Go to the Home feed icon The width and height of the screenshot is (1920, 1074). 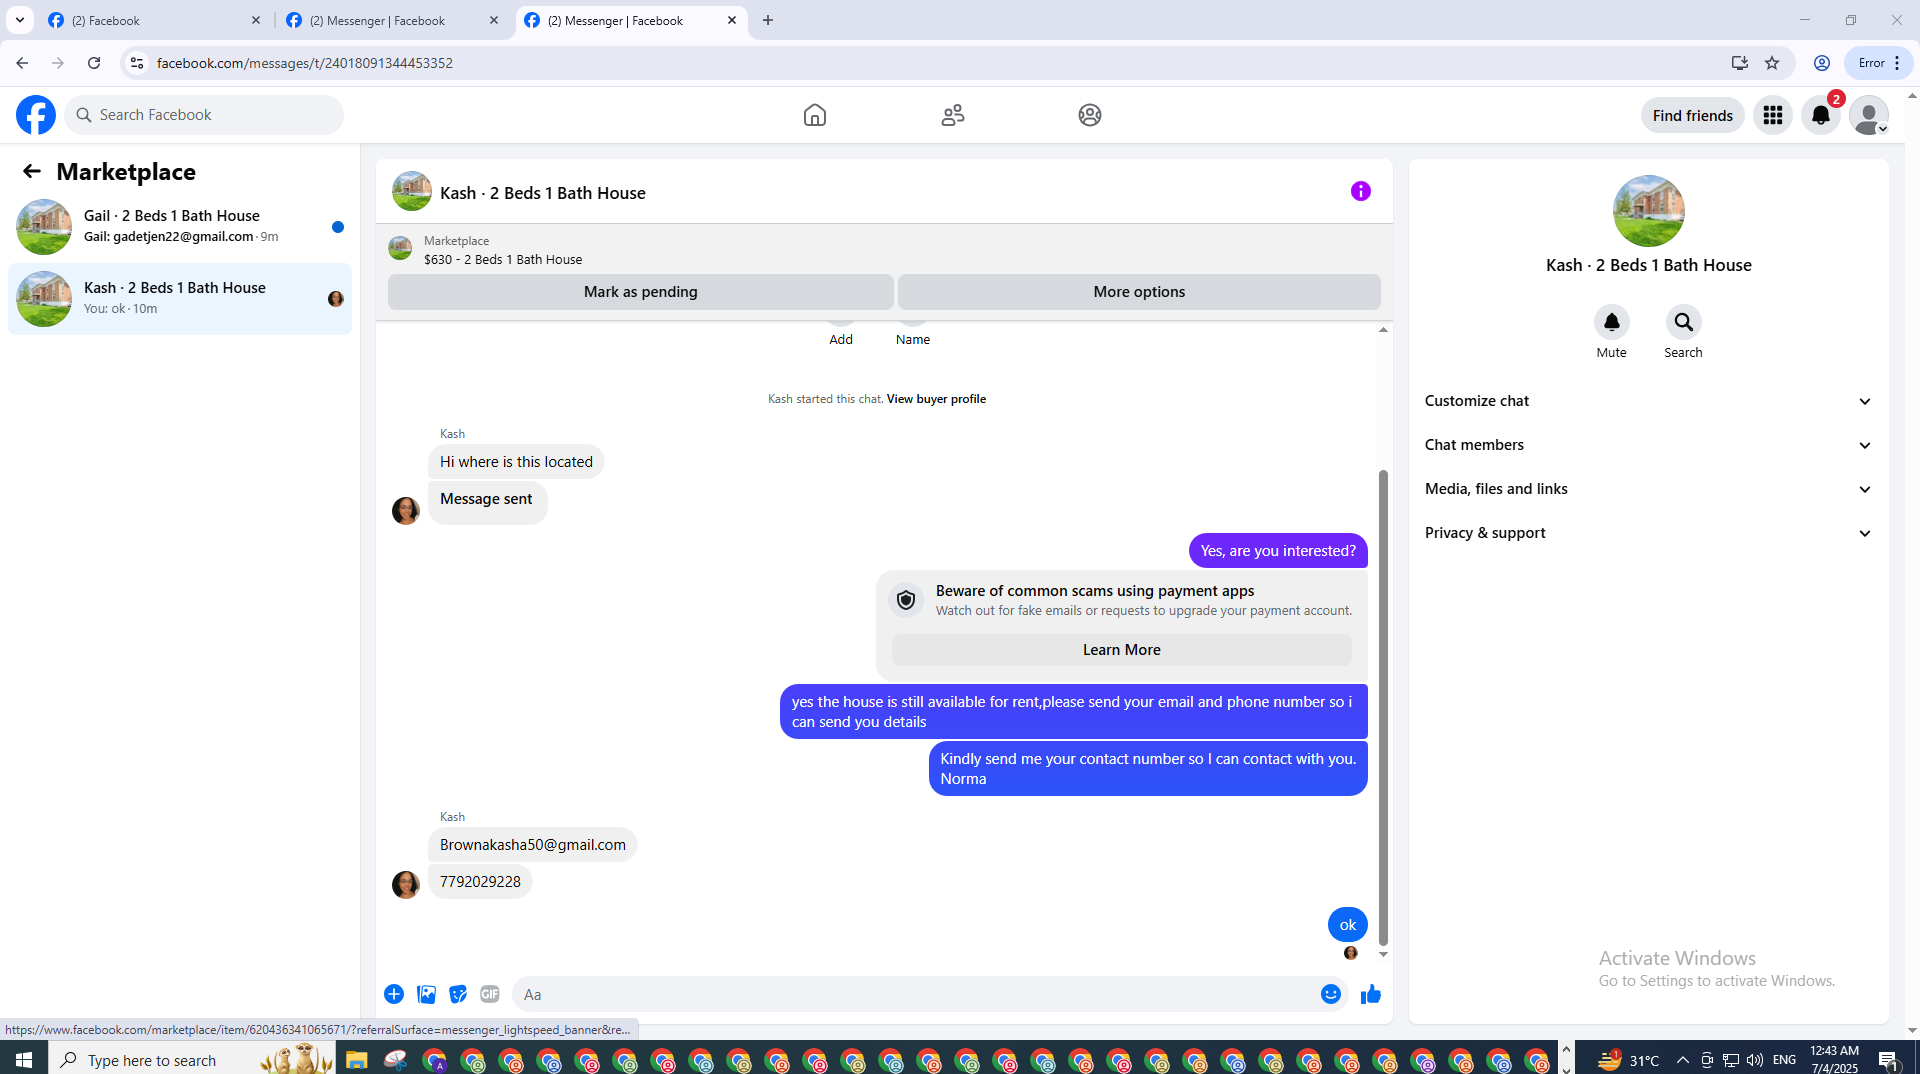coord(815,115)
